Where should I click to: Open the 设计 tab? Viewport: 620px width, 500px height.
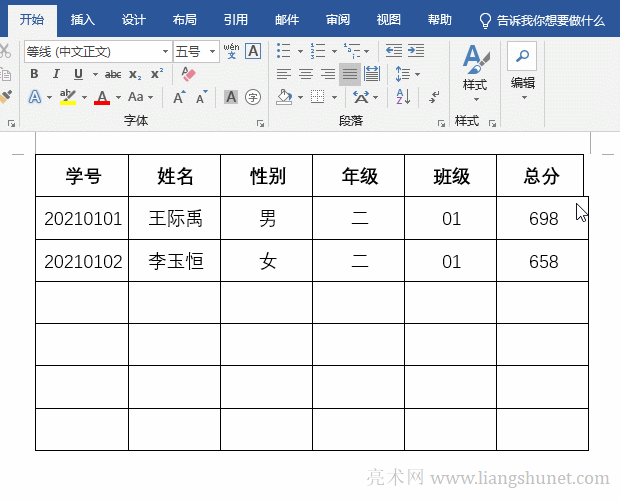(x=134, y=20)
